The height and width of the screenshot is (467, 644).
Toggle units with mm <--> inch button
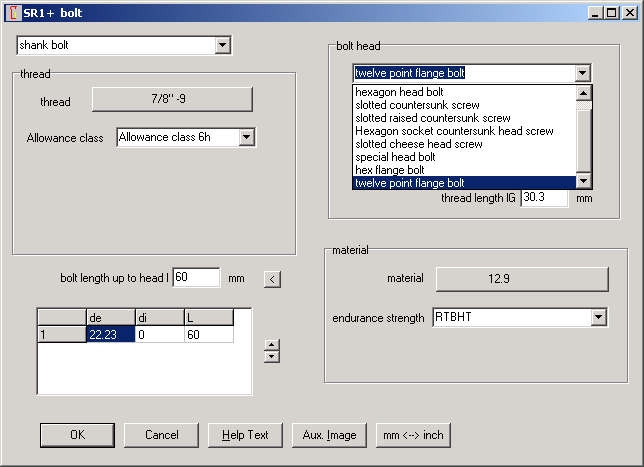413,435
